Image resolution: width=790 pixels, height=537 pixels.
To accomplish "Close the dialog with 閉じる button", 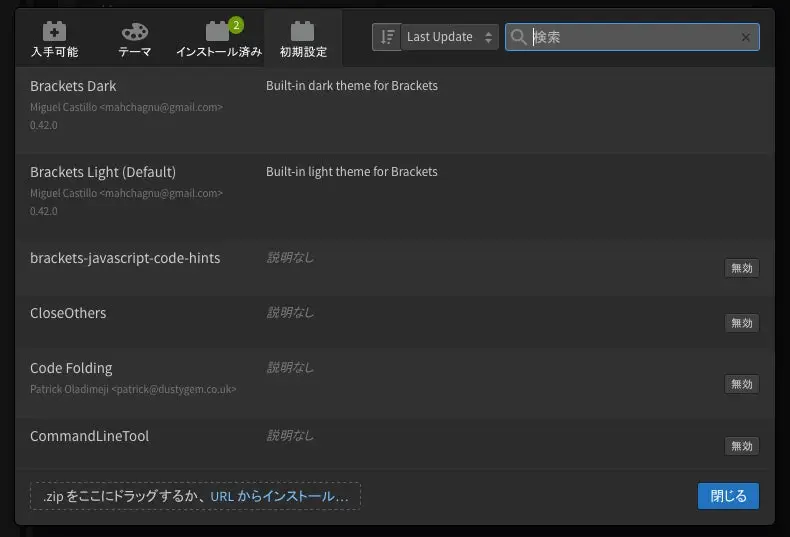I will pyautogui.click(x=728, y=496).
